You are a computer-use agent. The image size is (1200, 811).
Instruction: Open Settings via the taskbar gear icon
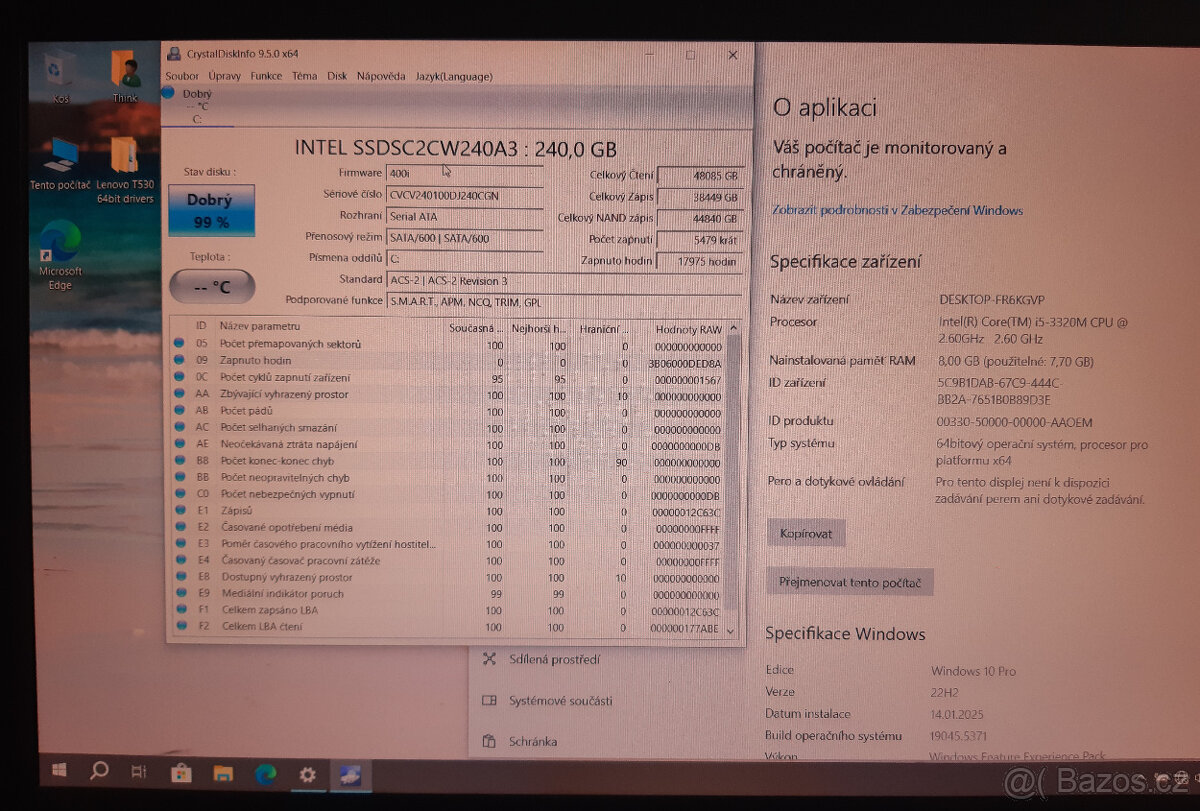click(x=308, y=773)
